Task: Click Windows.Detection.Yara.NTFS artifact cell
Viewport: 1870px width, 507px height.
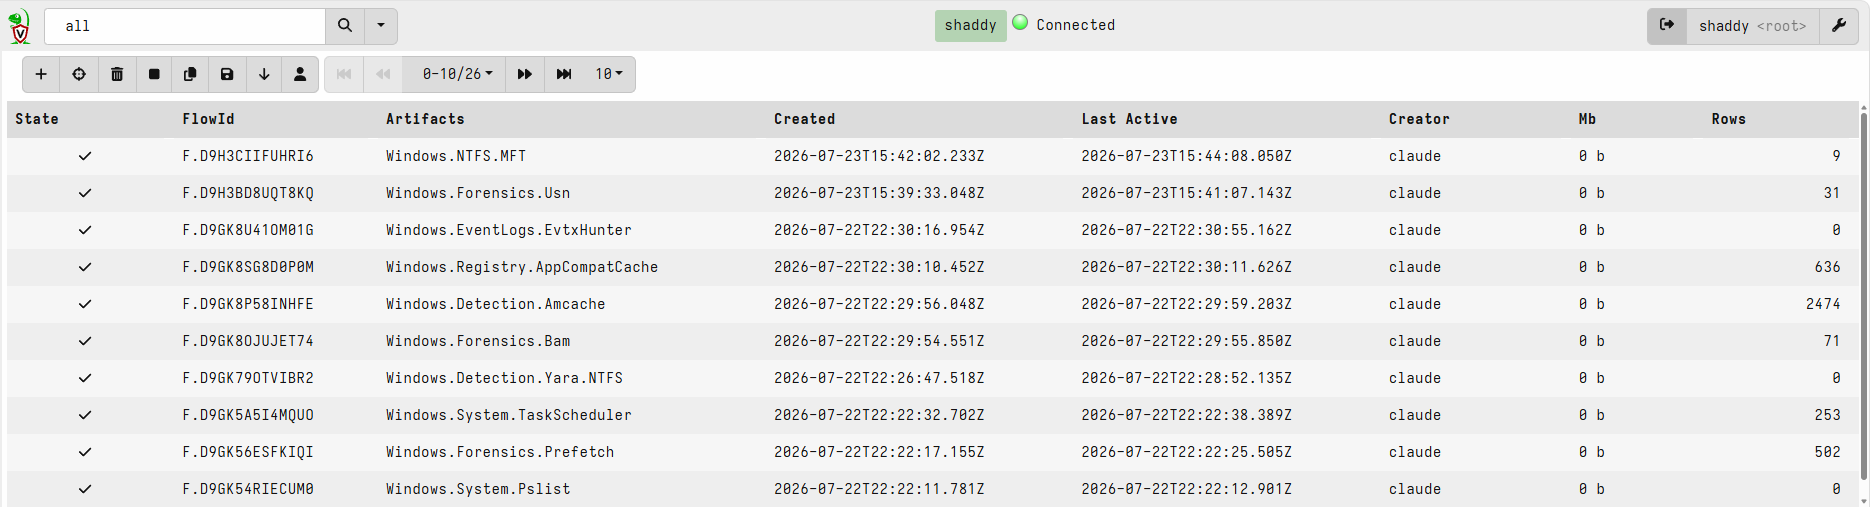Action: tap(505, 378)
